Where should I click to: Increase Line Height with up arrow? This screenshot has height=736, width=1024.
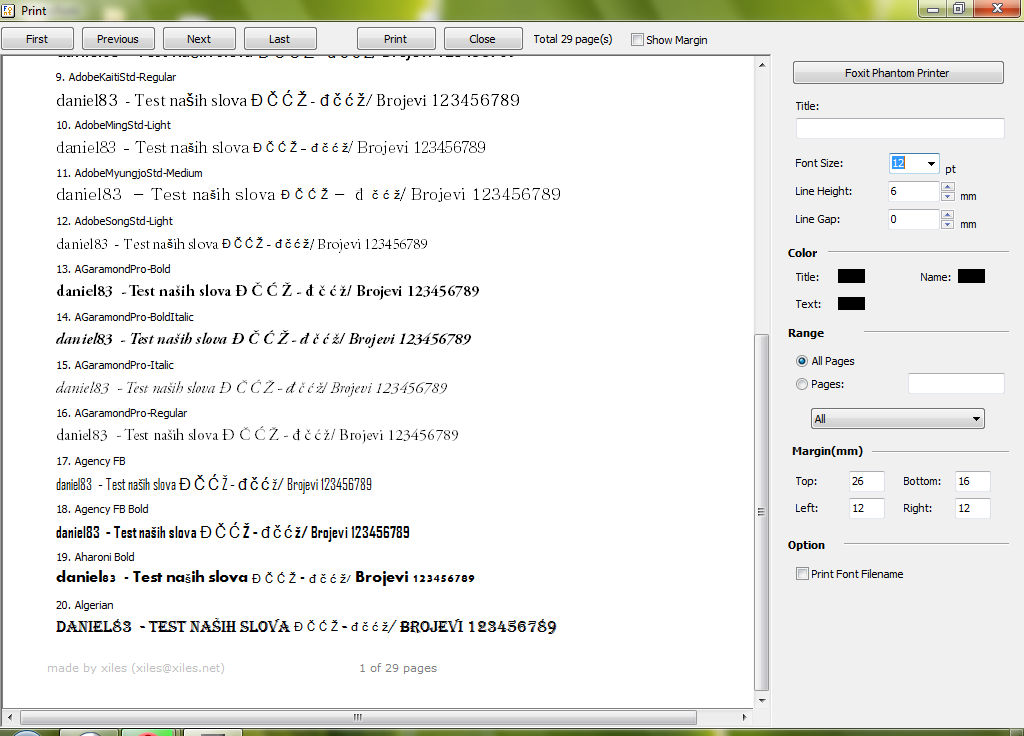948,187
